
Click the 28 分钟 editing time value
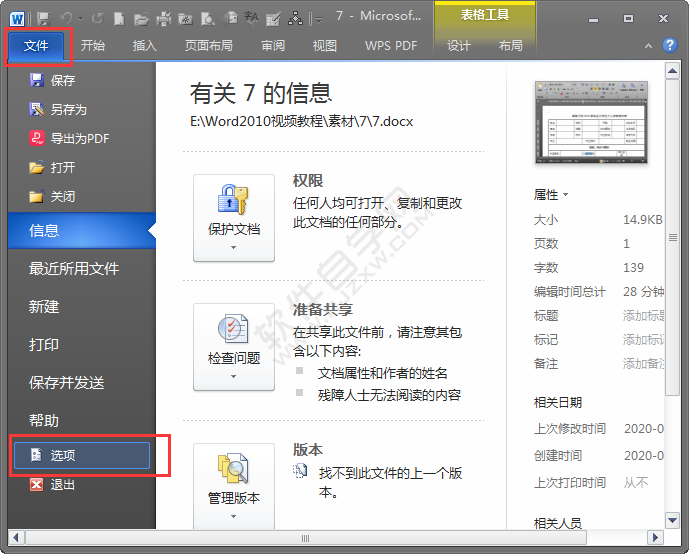[644, 292]
